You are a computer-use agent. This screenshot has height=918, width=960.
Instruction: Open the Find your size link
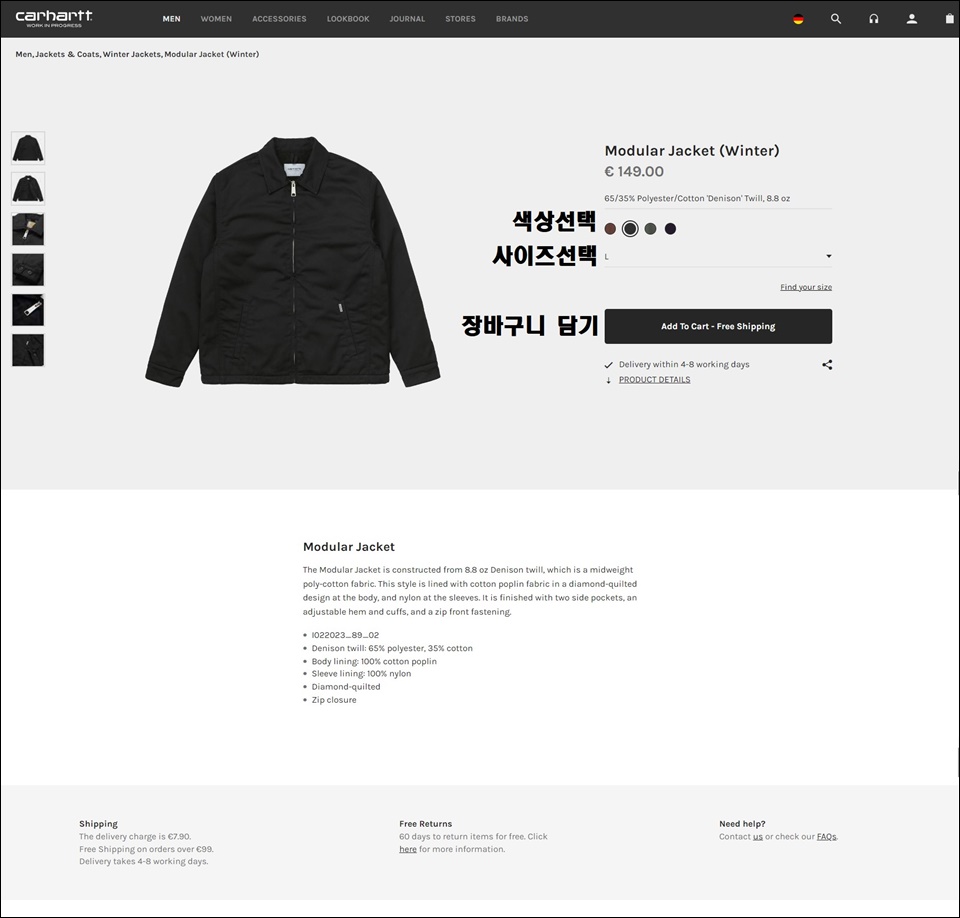tap(806, 287)
